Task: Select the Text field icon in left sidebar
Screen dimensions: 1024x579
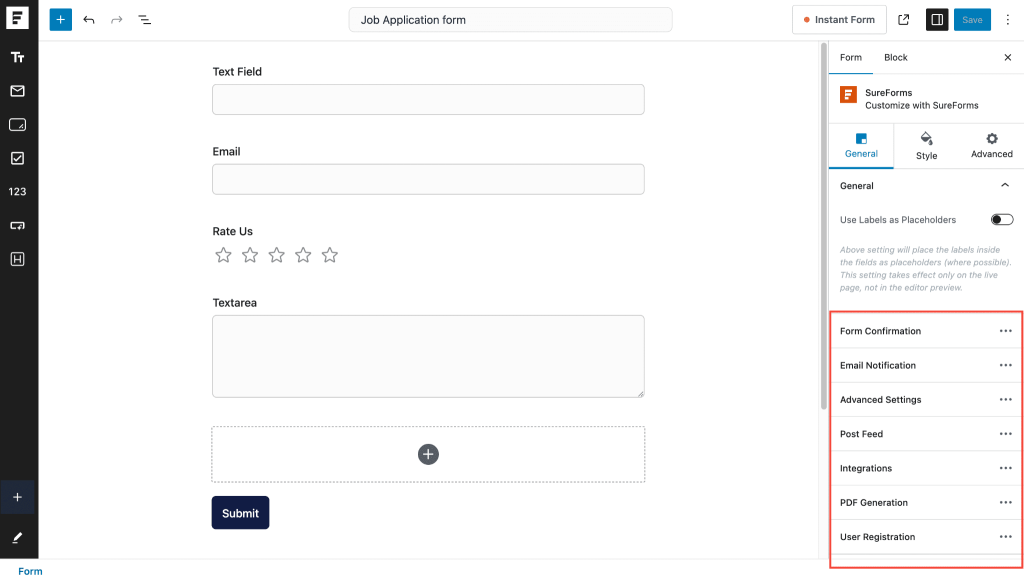Action: (x=18, y=57)
